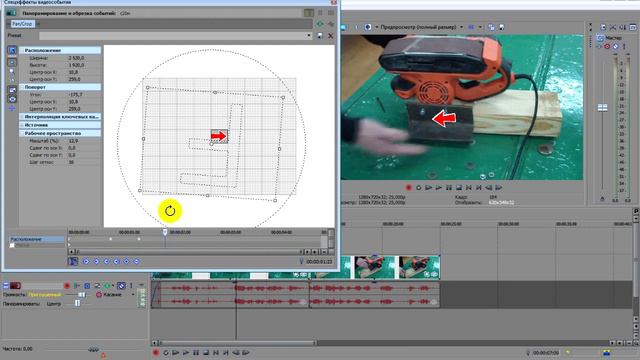This screenshot has width=640, height=360.
Task: Open the Preset dropdown arrow
Action: coord(309,36)
